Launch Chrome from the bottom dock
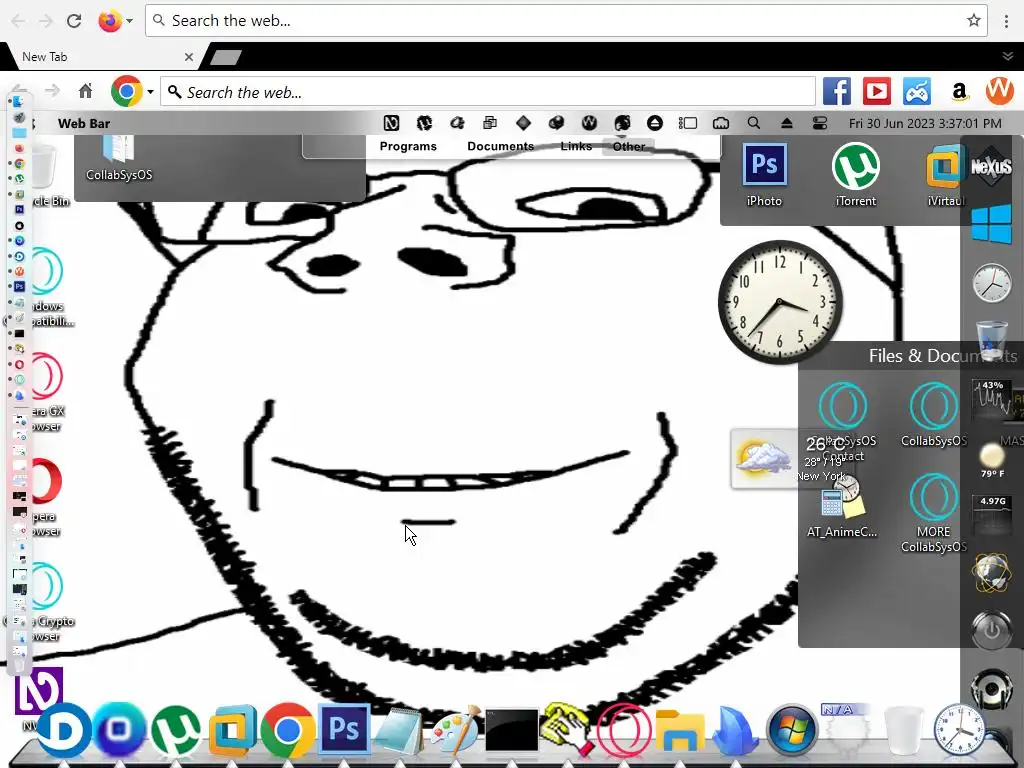Screen dimensions: 1024x768 287,729
